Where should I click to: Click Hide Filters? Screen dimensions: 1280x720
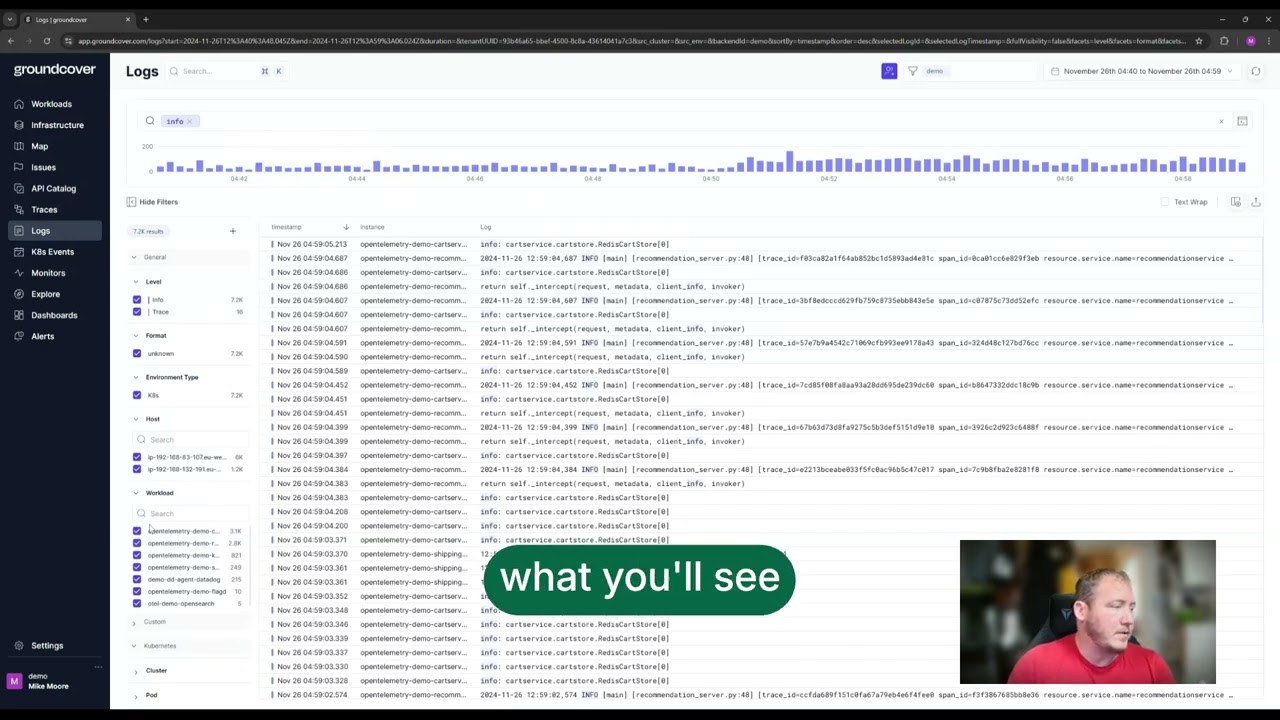(x=152, y=202)
